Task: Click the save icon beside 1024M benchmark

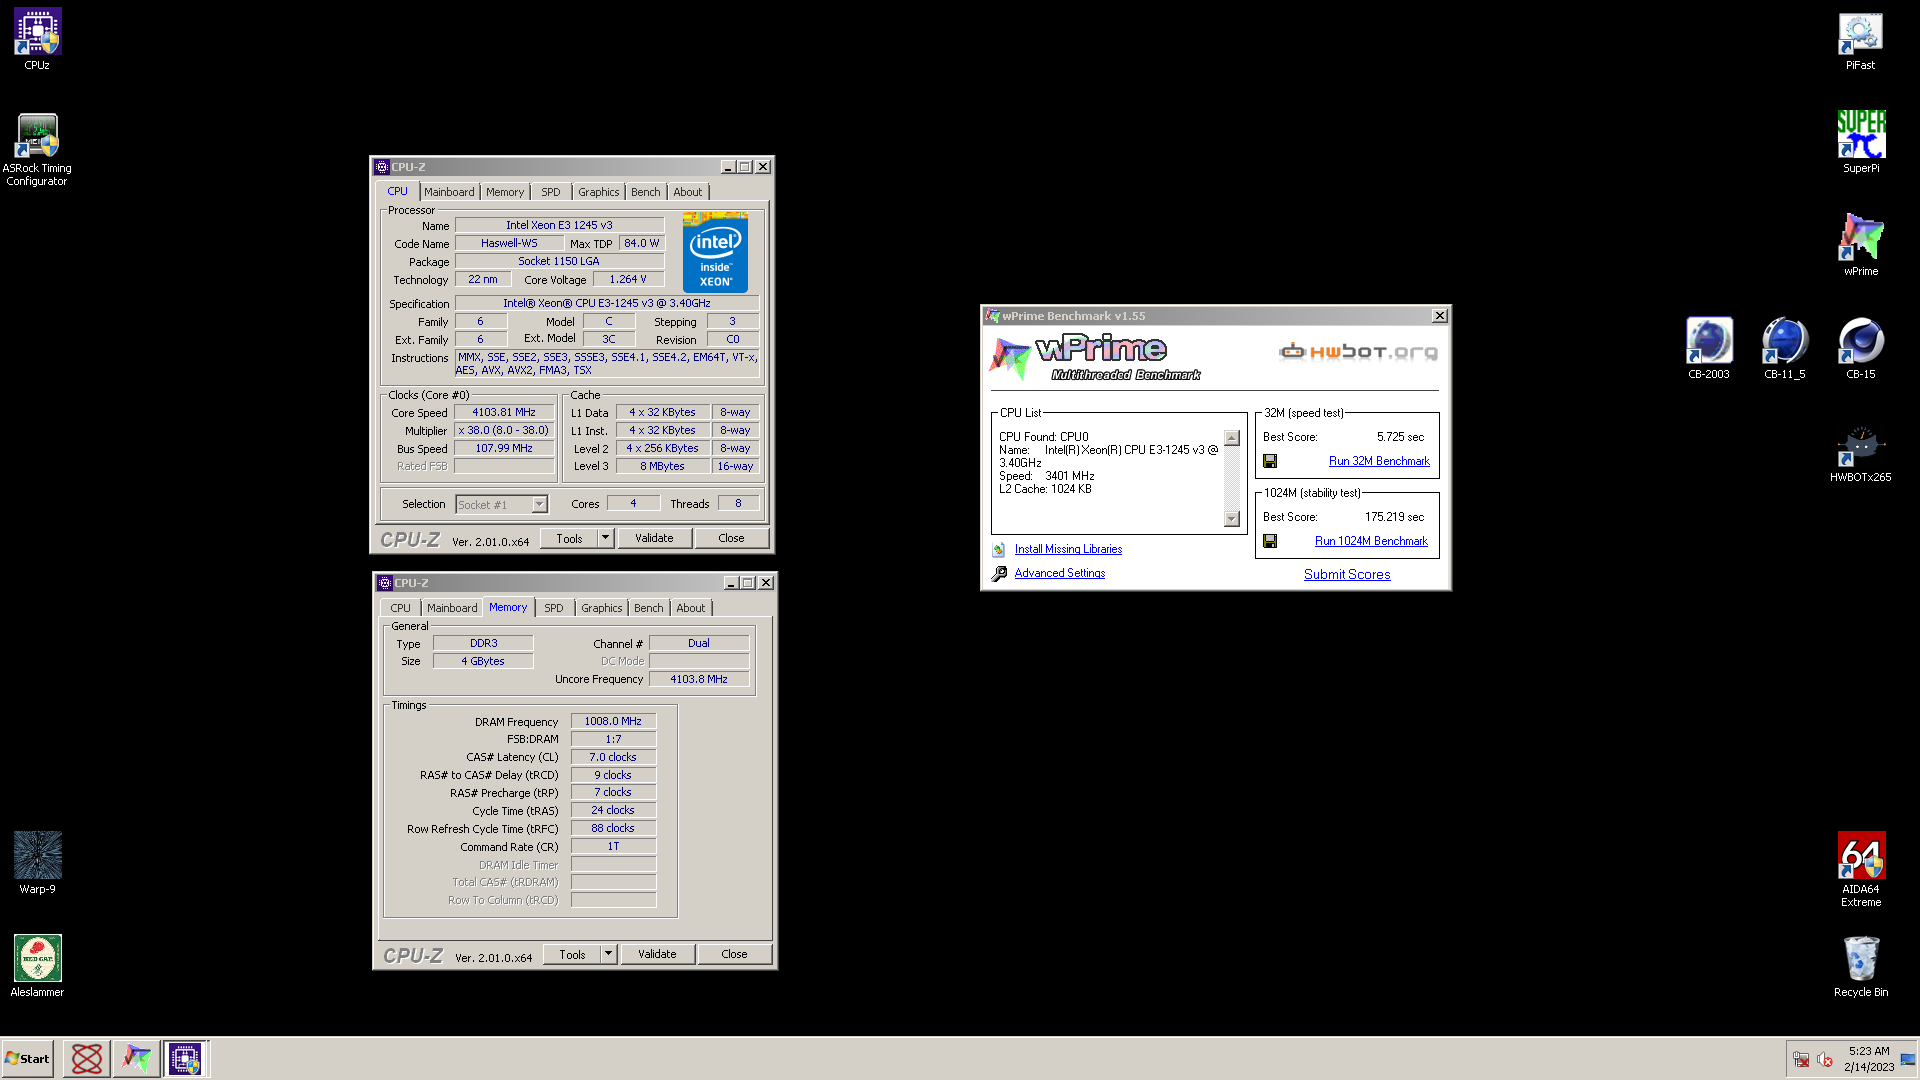Action: coord(1270,541)
